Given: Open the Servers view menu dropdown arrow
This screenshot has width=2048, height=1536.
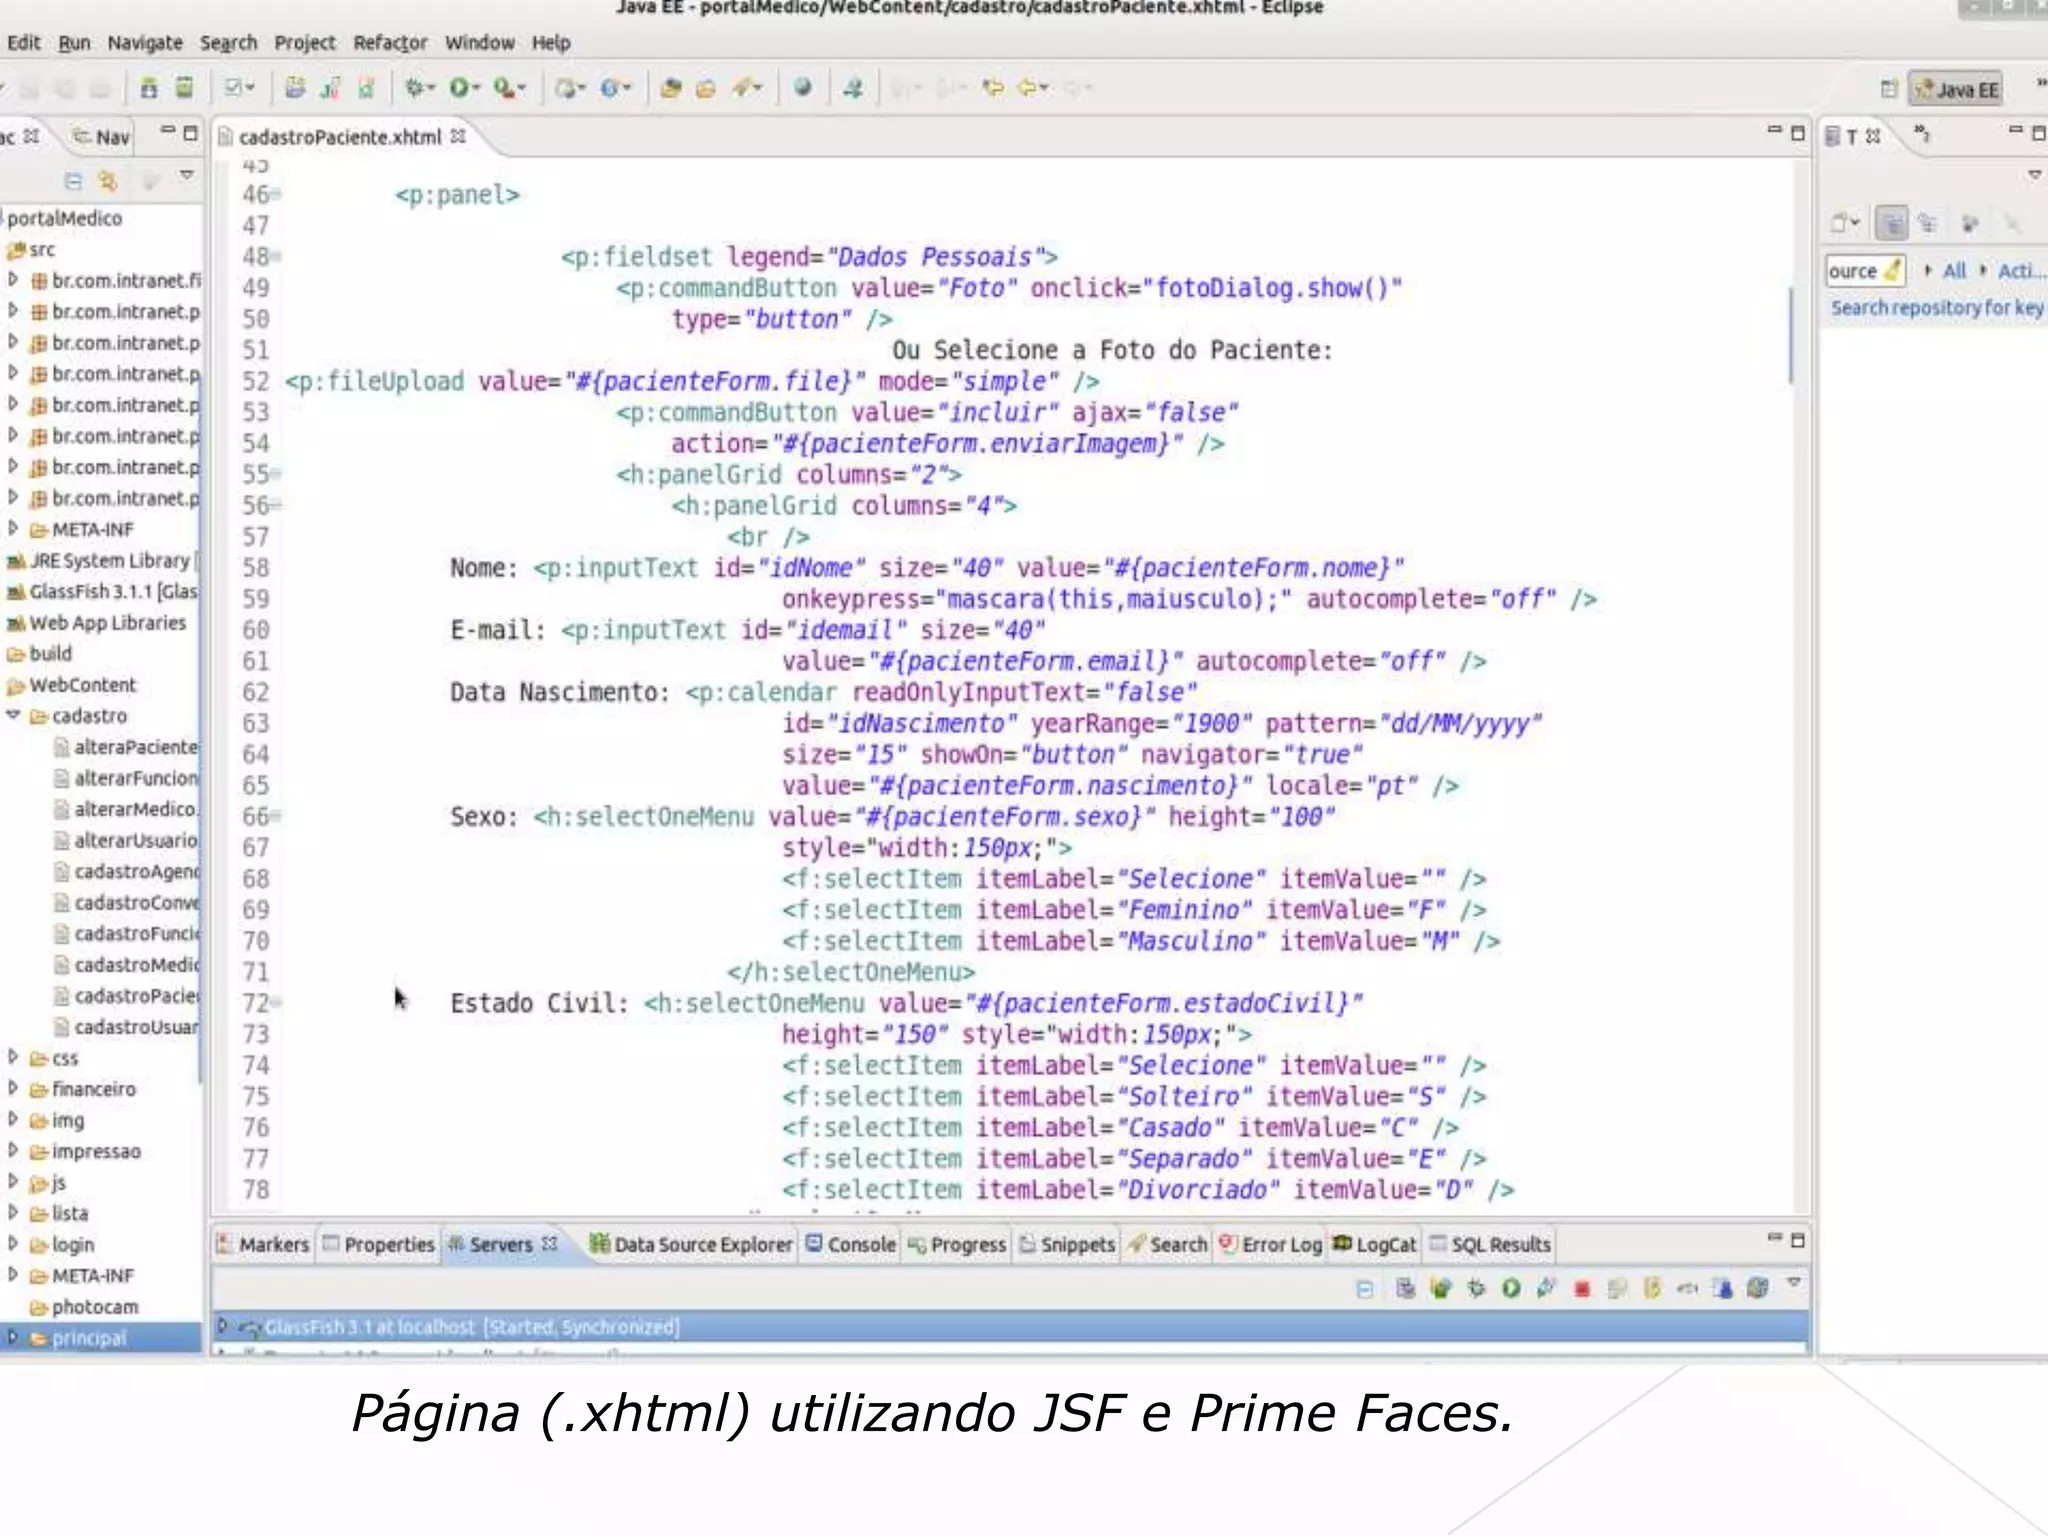Looking at the screenshot, I should coord(1794,1283).
